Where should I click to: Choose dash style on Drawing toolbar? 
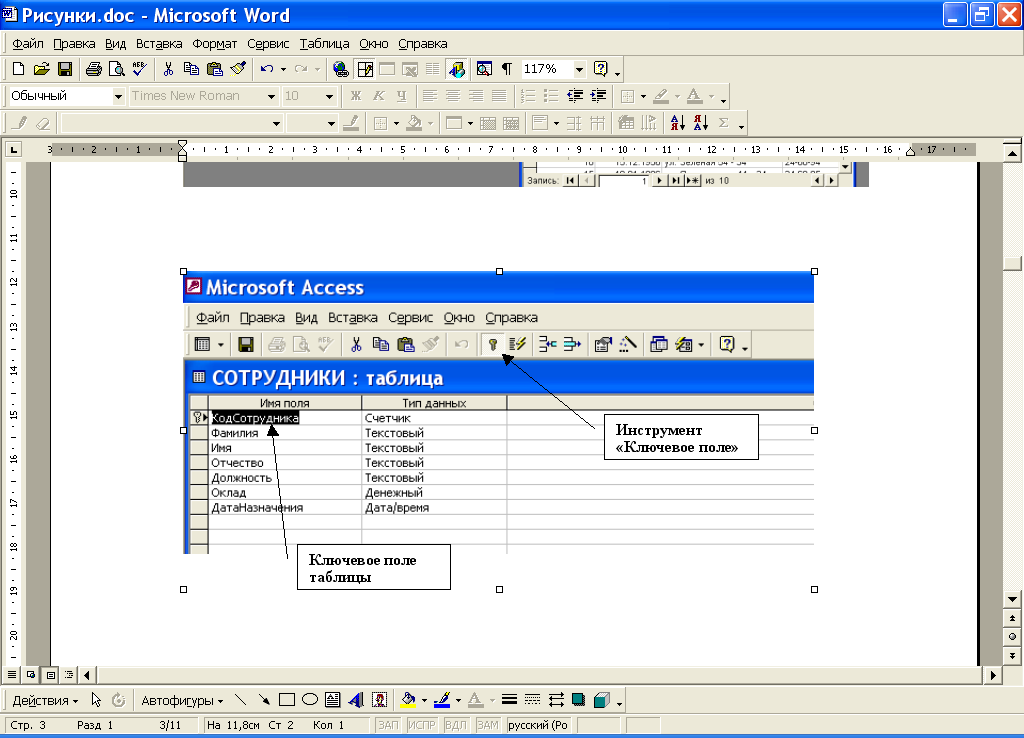tap(532, 700)
